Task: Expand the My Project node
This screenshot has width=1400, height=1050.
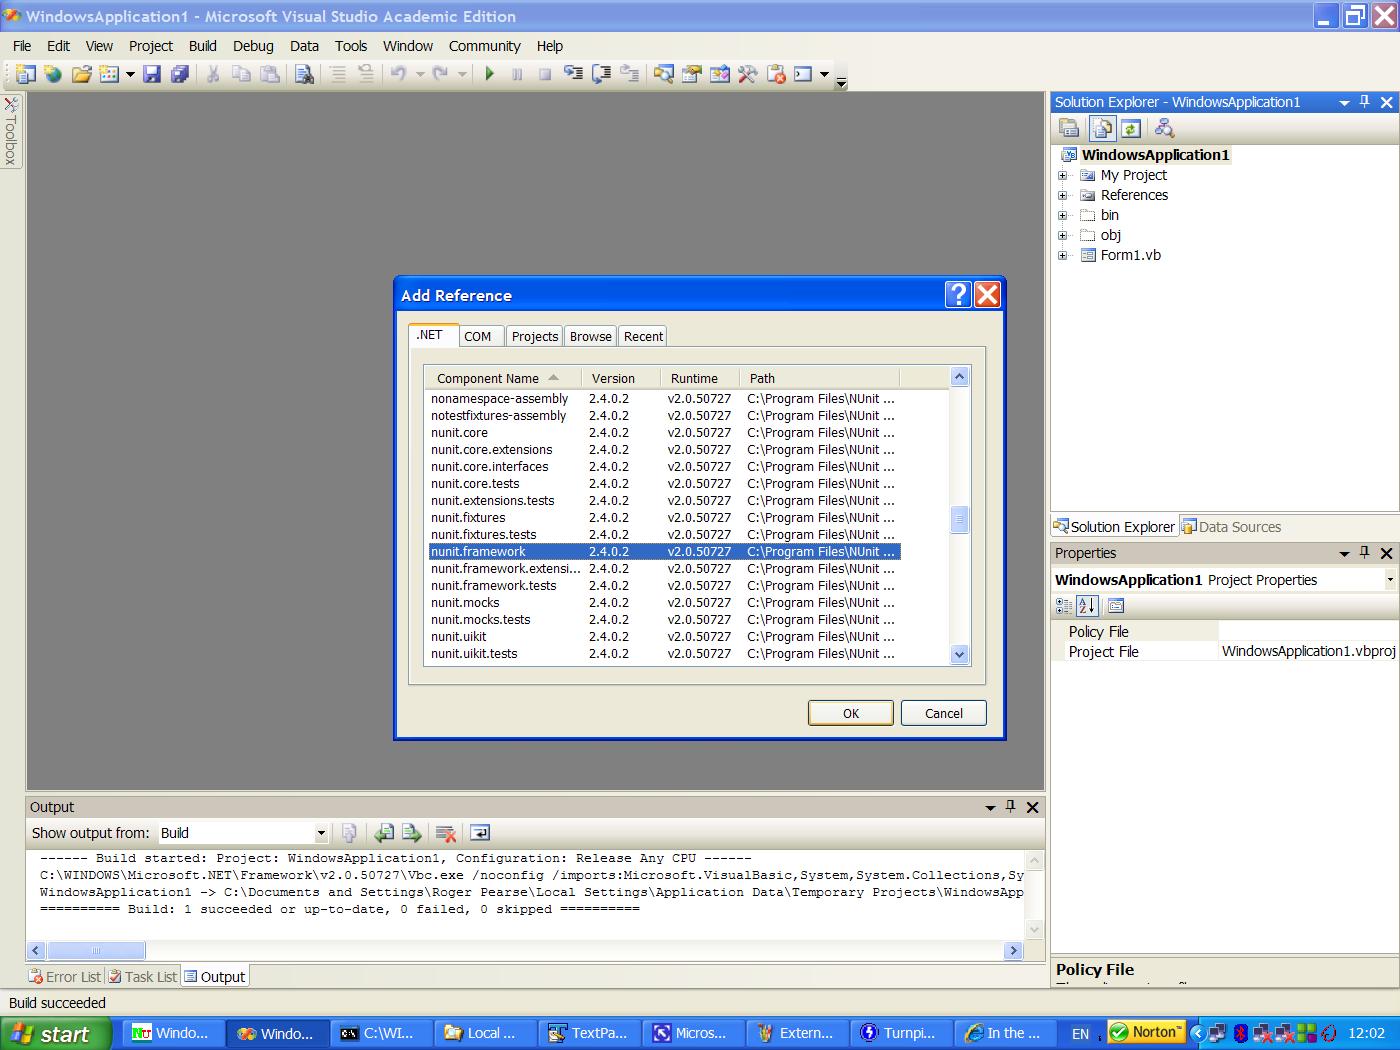Action: tap(1063, 175)
